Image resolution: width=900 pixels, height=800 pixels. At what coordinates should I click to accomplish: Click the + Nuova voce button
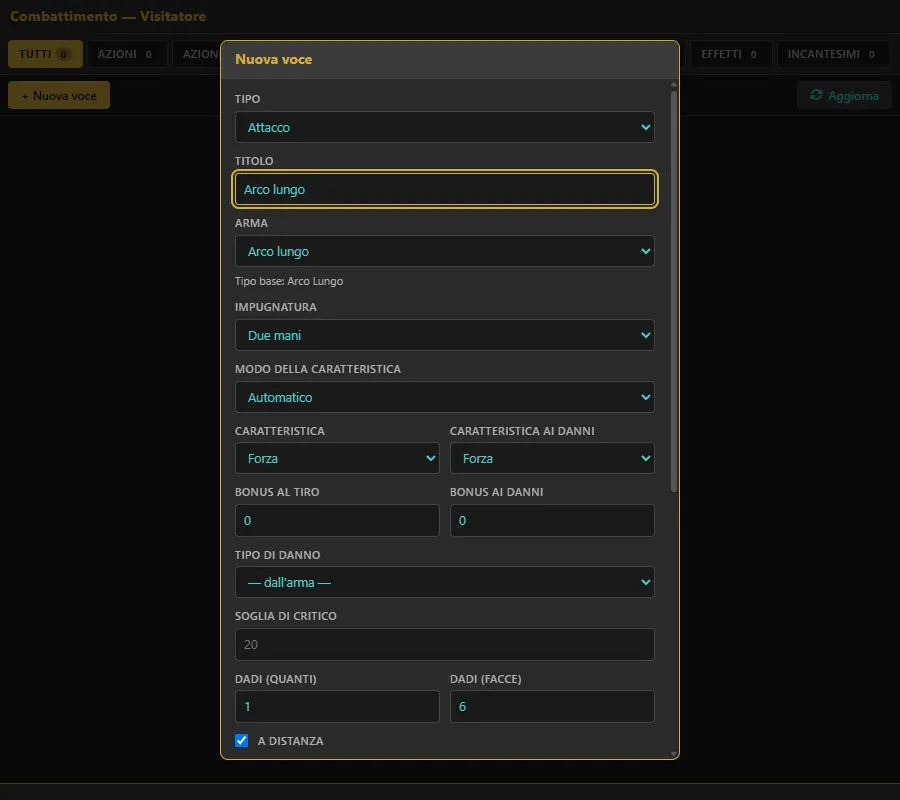[x=59, y=95]
